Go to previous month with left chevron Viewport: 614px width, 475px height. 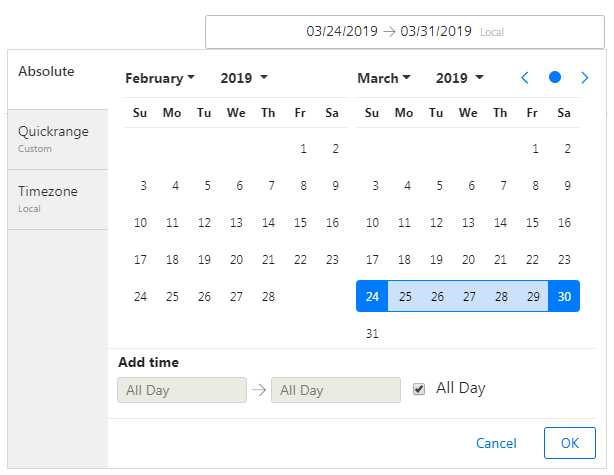pos(525,78)
